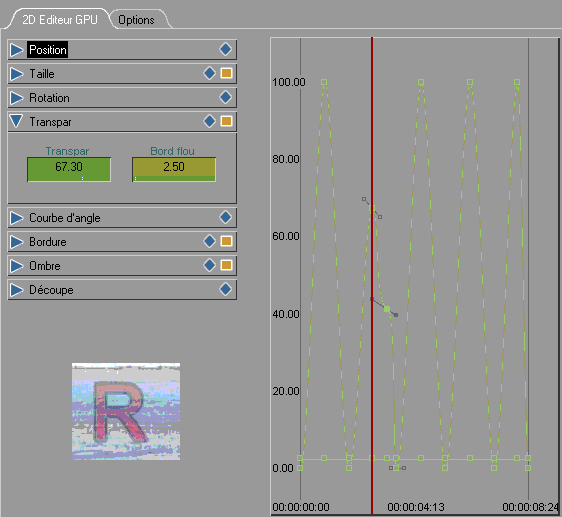Click the R letter preview thumbnail
562x517 pixels.
[126, 411]
